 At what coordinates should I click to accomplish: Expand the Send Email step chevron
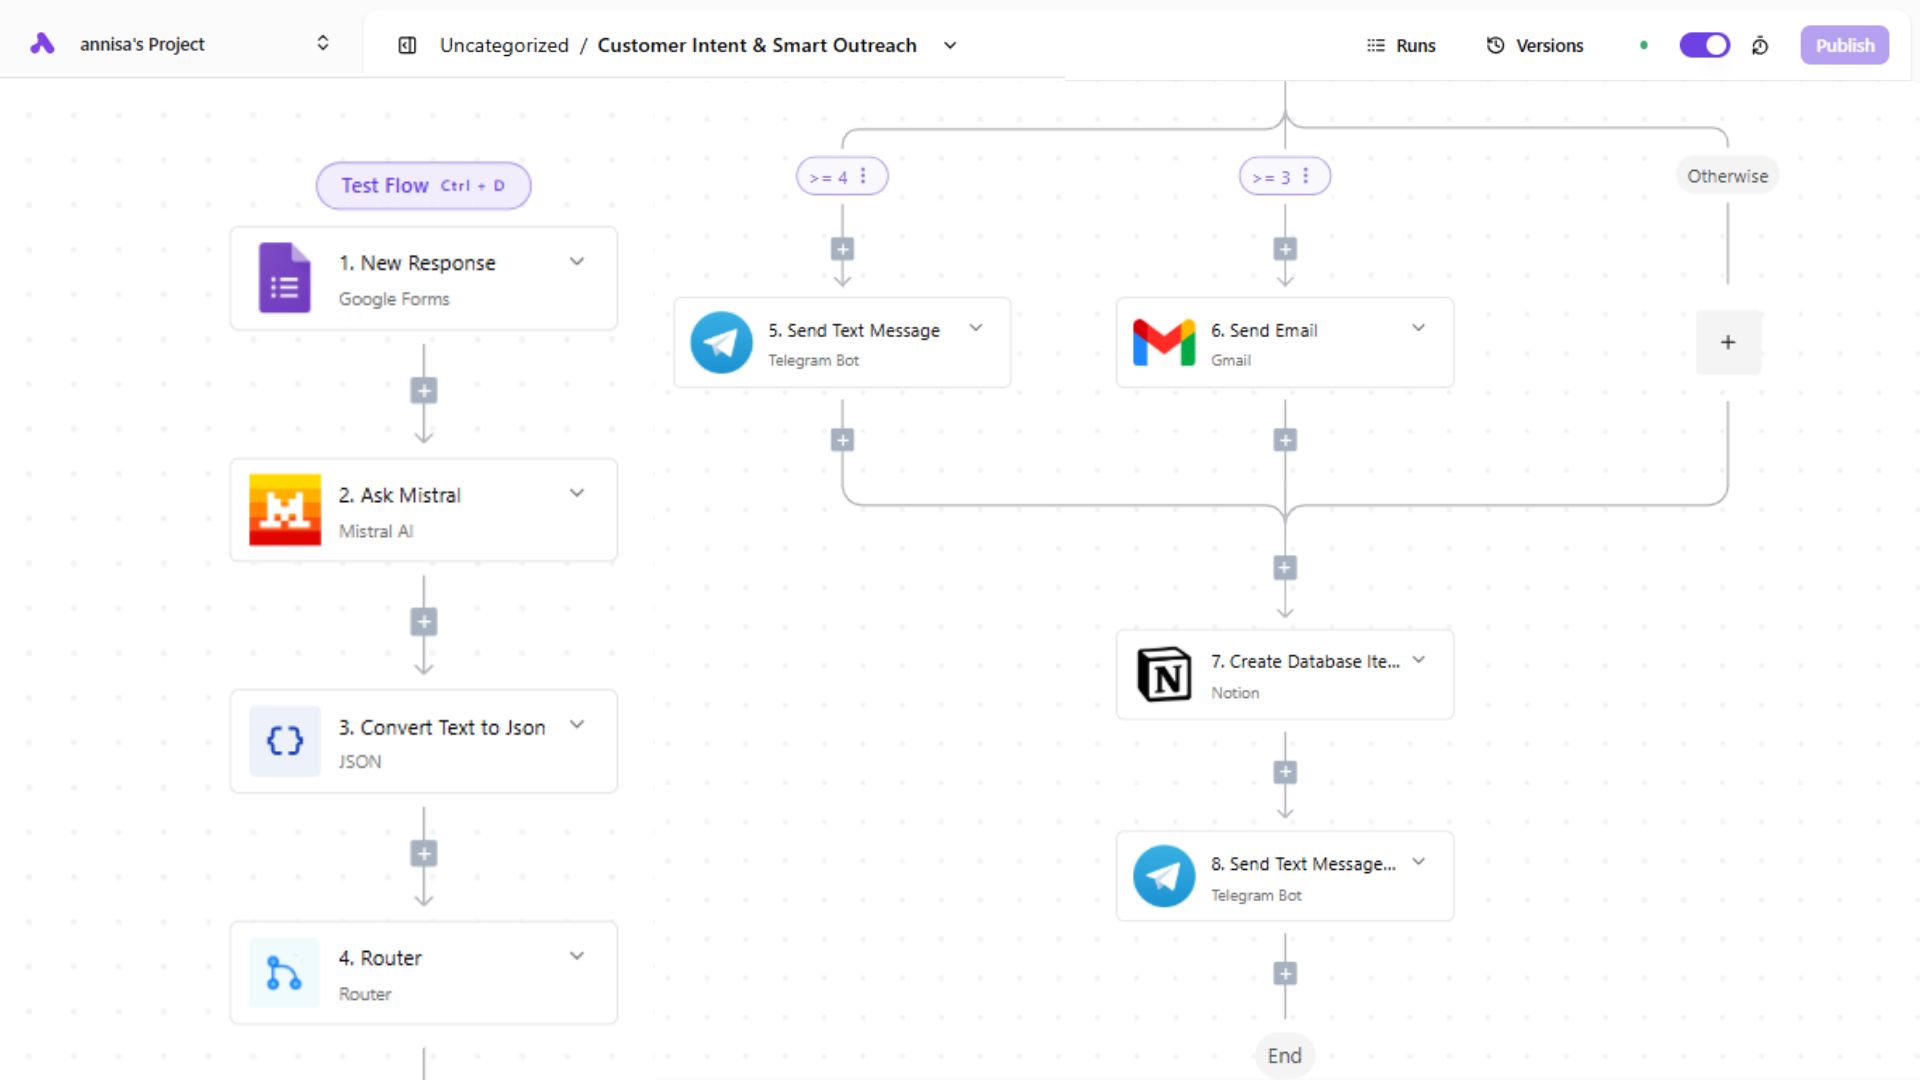coord(1418,328)
